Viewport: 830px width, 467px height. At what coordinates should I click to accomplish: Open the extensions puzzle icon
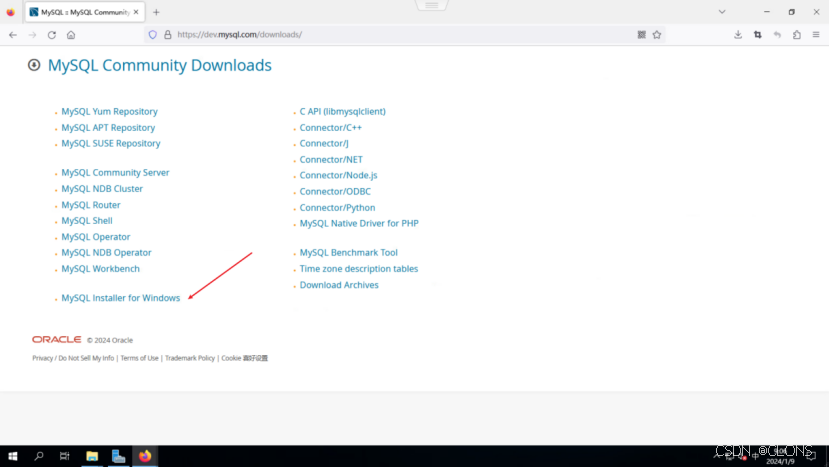tap(797, 35)
